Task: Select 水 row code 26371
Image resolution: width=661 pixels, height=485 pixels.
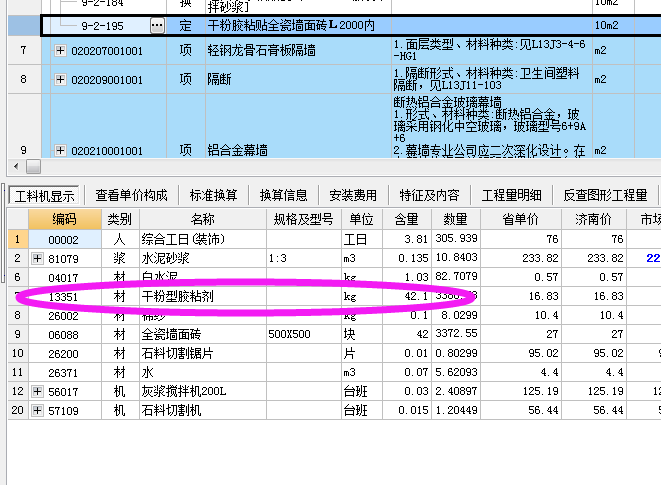Action: [x=65, y=372]
